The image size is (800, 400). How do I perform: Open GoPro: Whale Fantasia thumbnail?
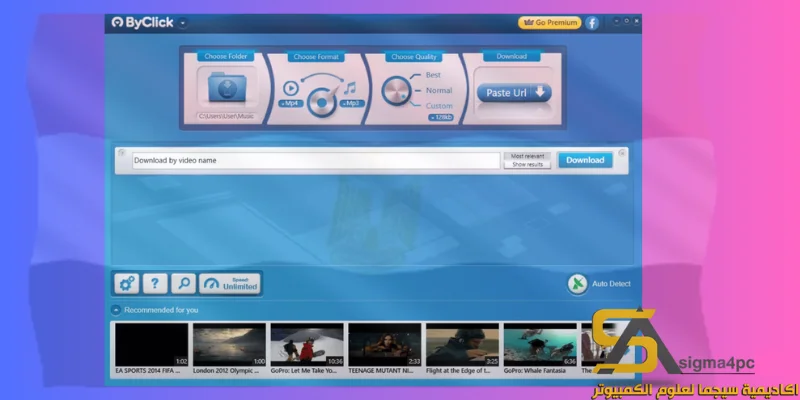pyautogui.click(x=540, y=344)
